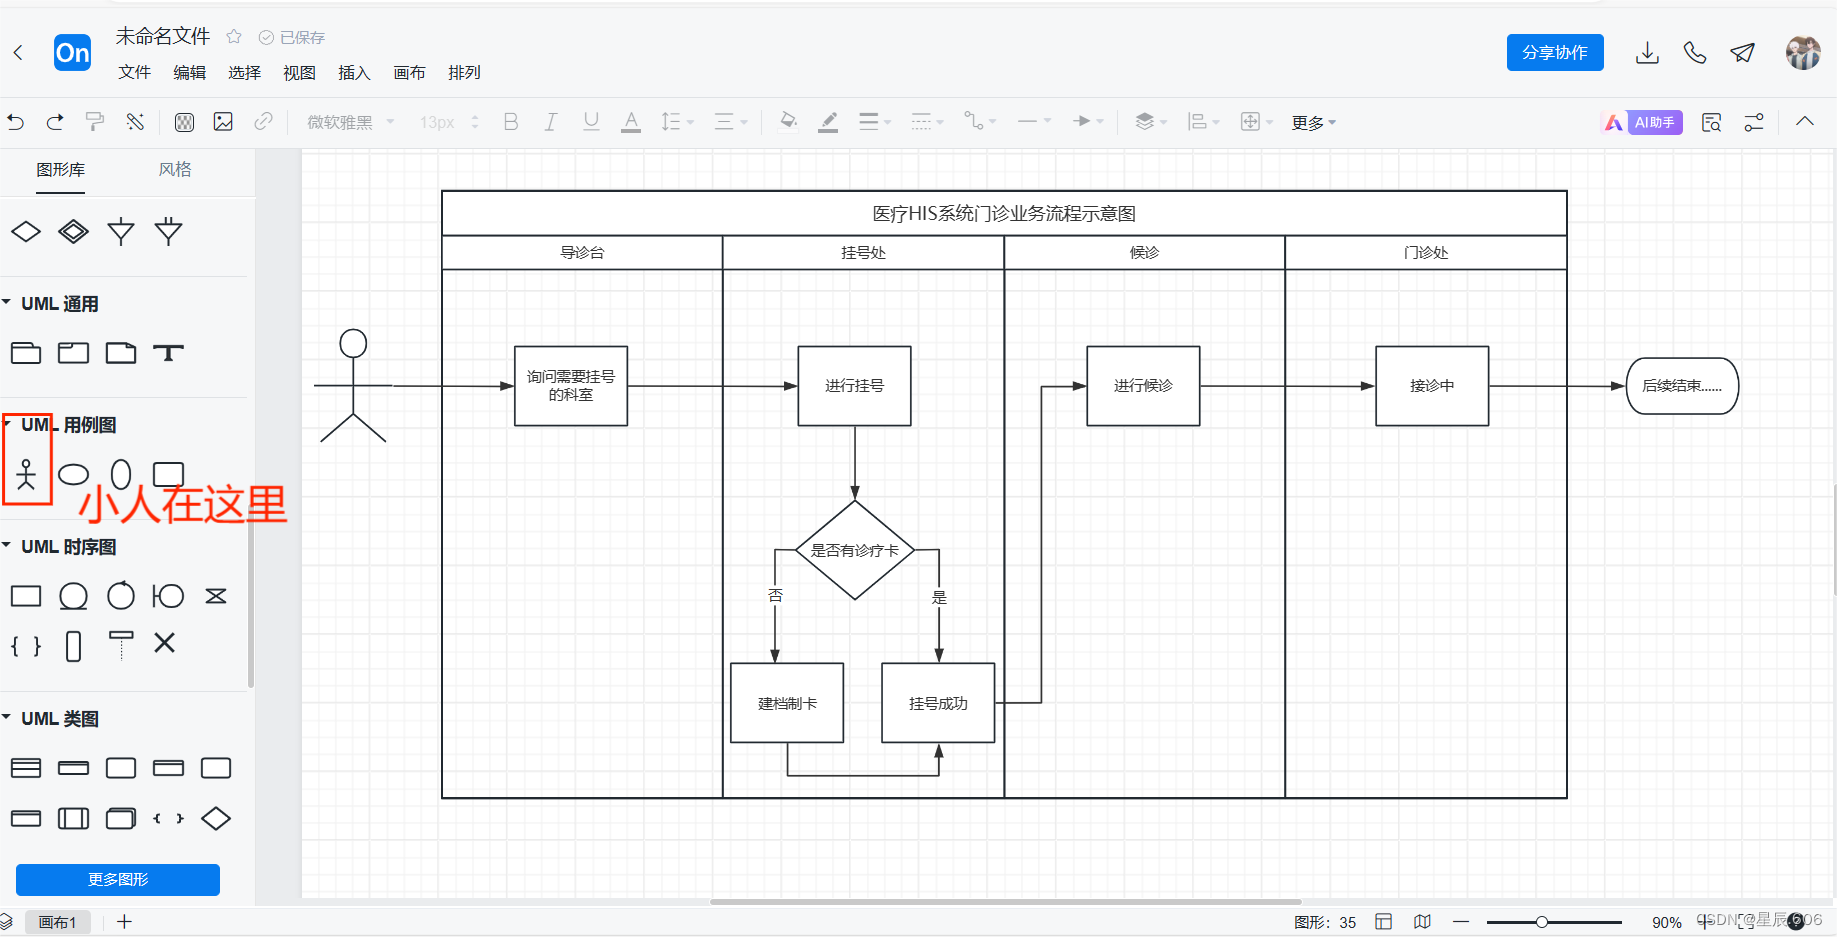Select the stick figure actor shape
Image resolution: width=1837 pixels, height=937 pixels.
pos(26,473)
